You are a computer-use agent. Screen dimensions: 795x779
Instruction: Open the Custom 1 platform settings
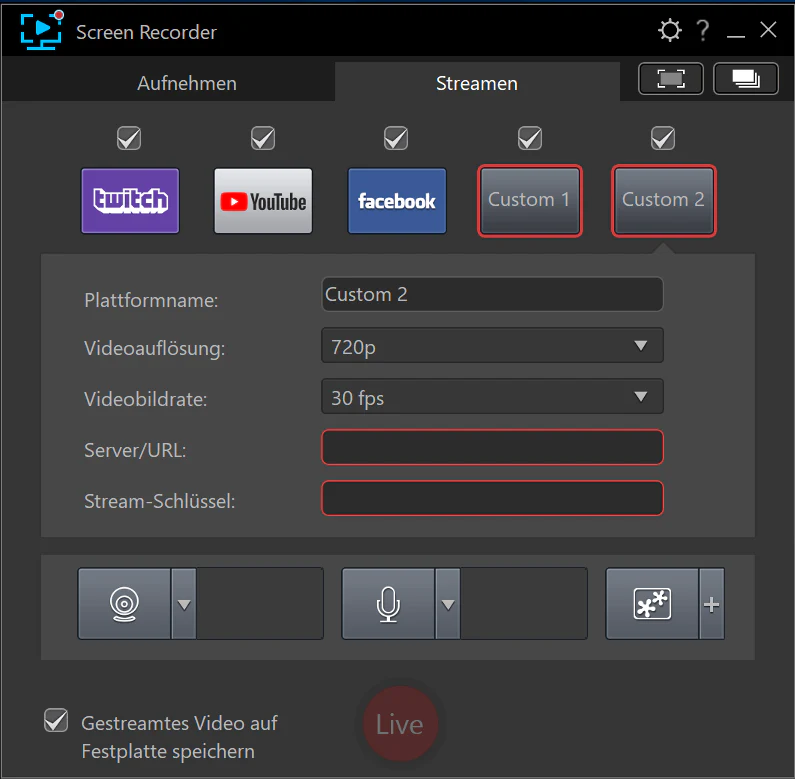(x=530, y=201)
